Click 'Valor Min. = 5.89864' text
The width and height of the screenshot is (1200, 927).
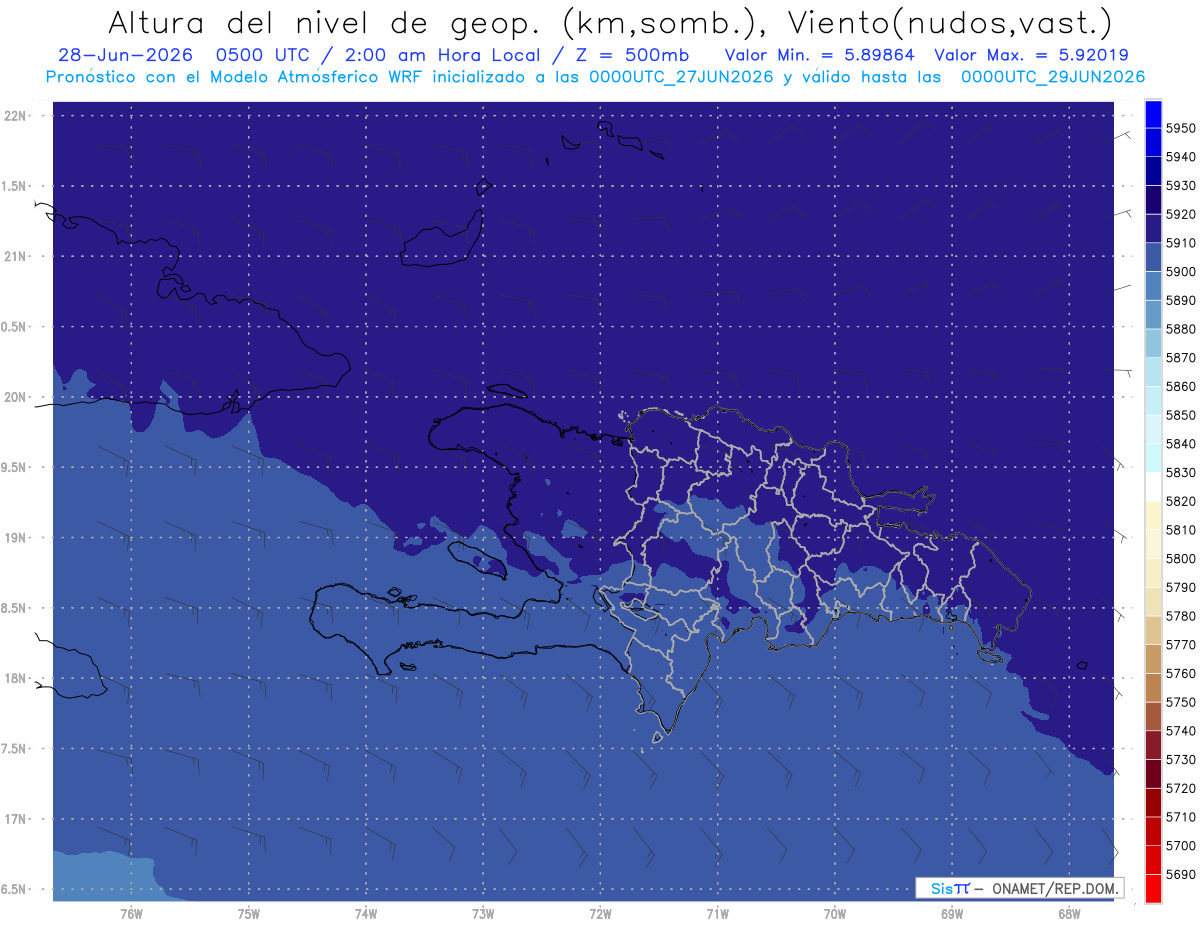click(820, 56)
